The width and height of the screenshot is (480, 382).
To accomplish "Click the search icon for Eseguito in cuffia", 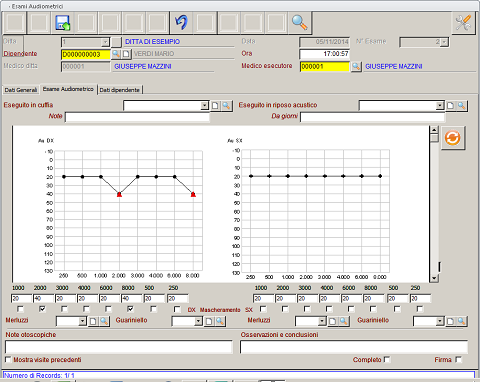I will [x=226, y=106].
